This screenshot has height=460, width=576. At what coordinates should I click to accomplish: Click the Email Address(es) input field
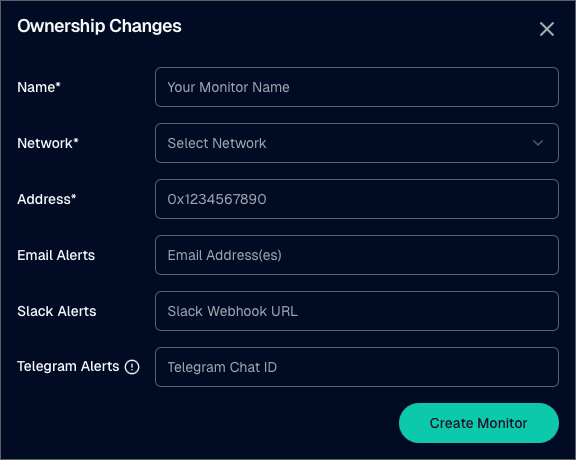(x=357, y=255)
